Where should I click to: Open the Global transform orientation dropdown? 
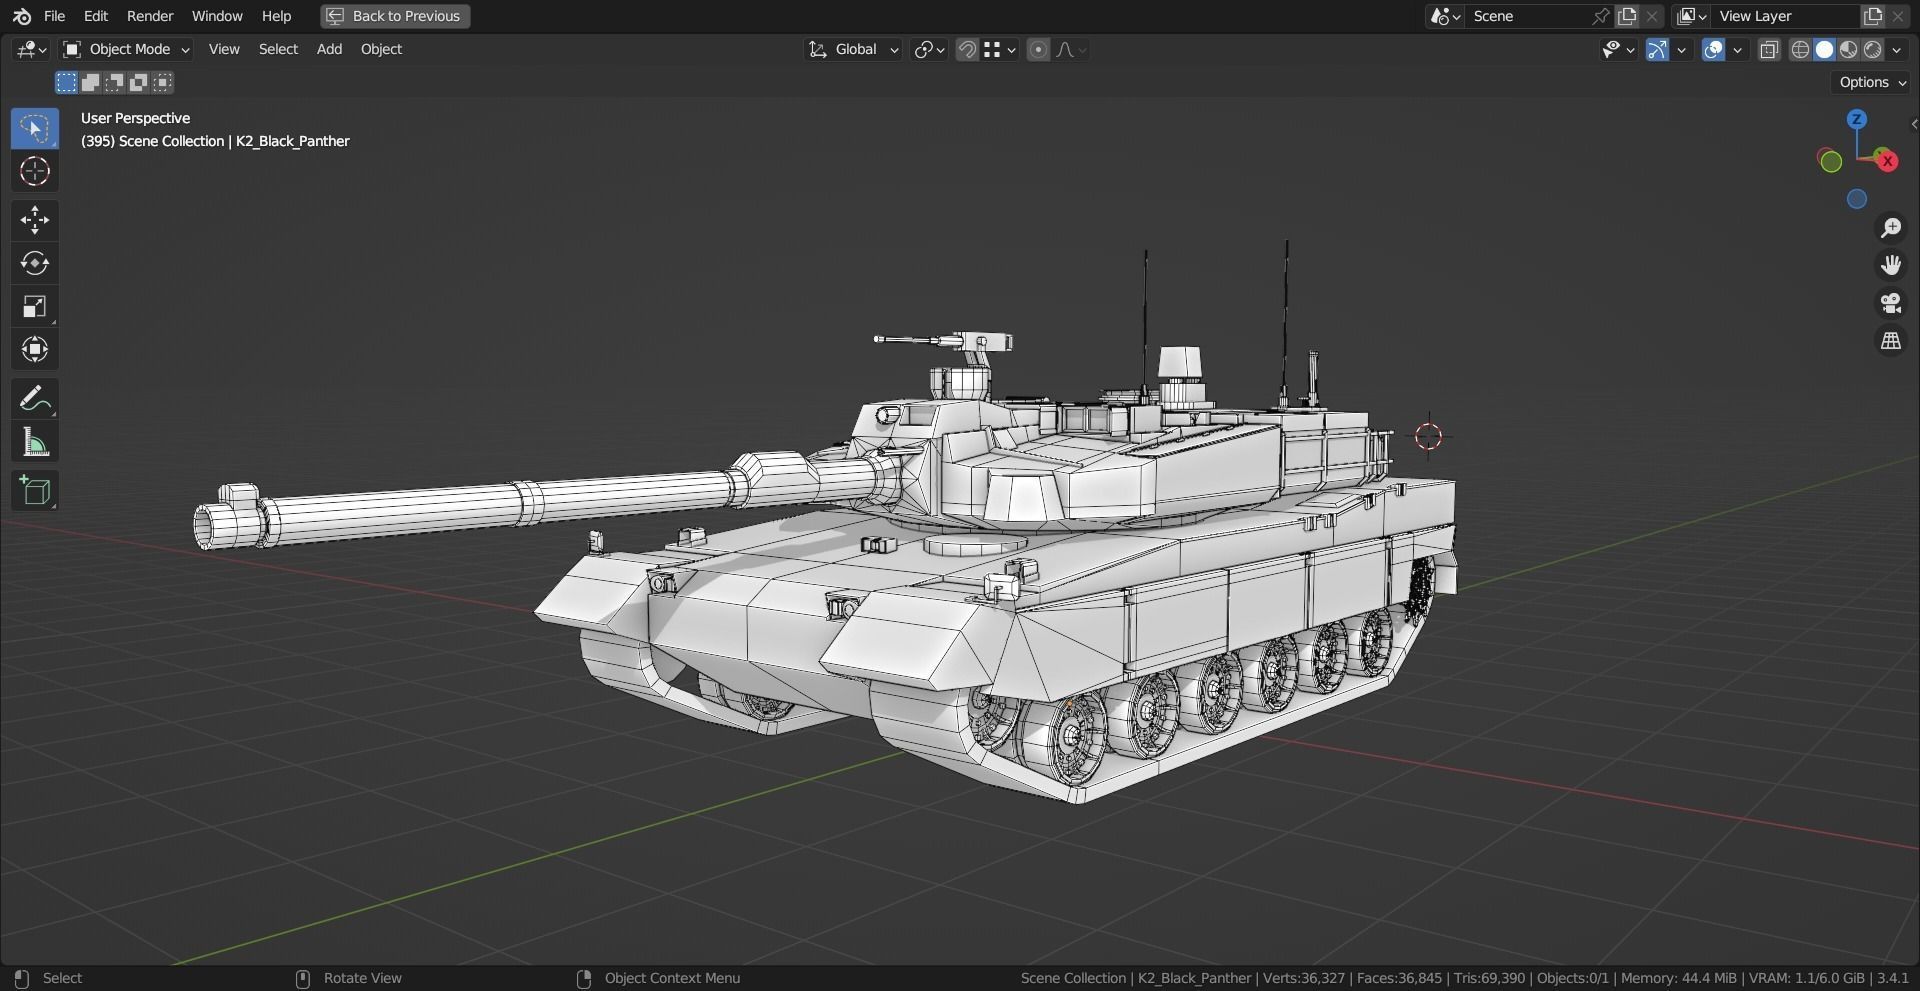click(853, 49)
